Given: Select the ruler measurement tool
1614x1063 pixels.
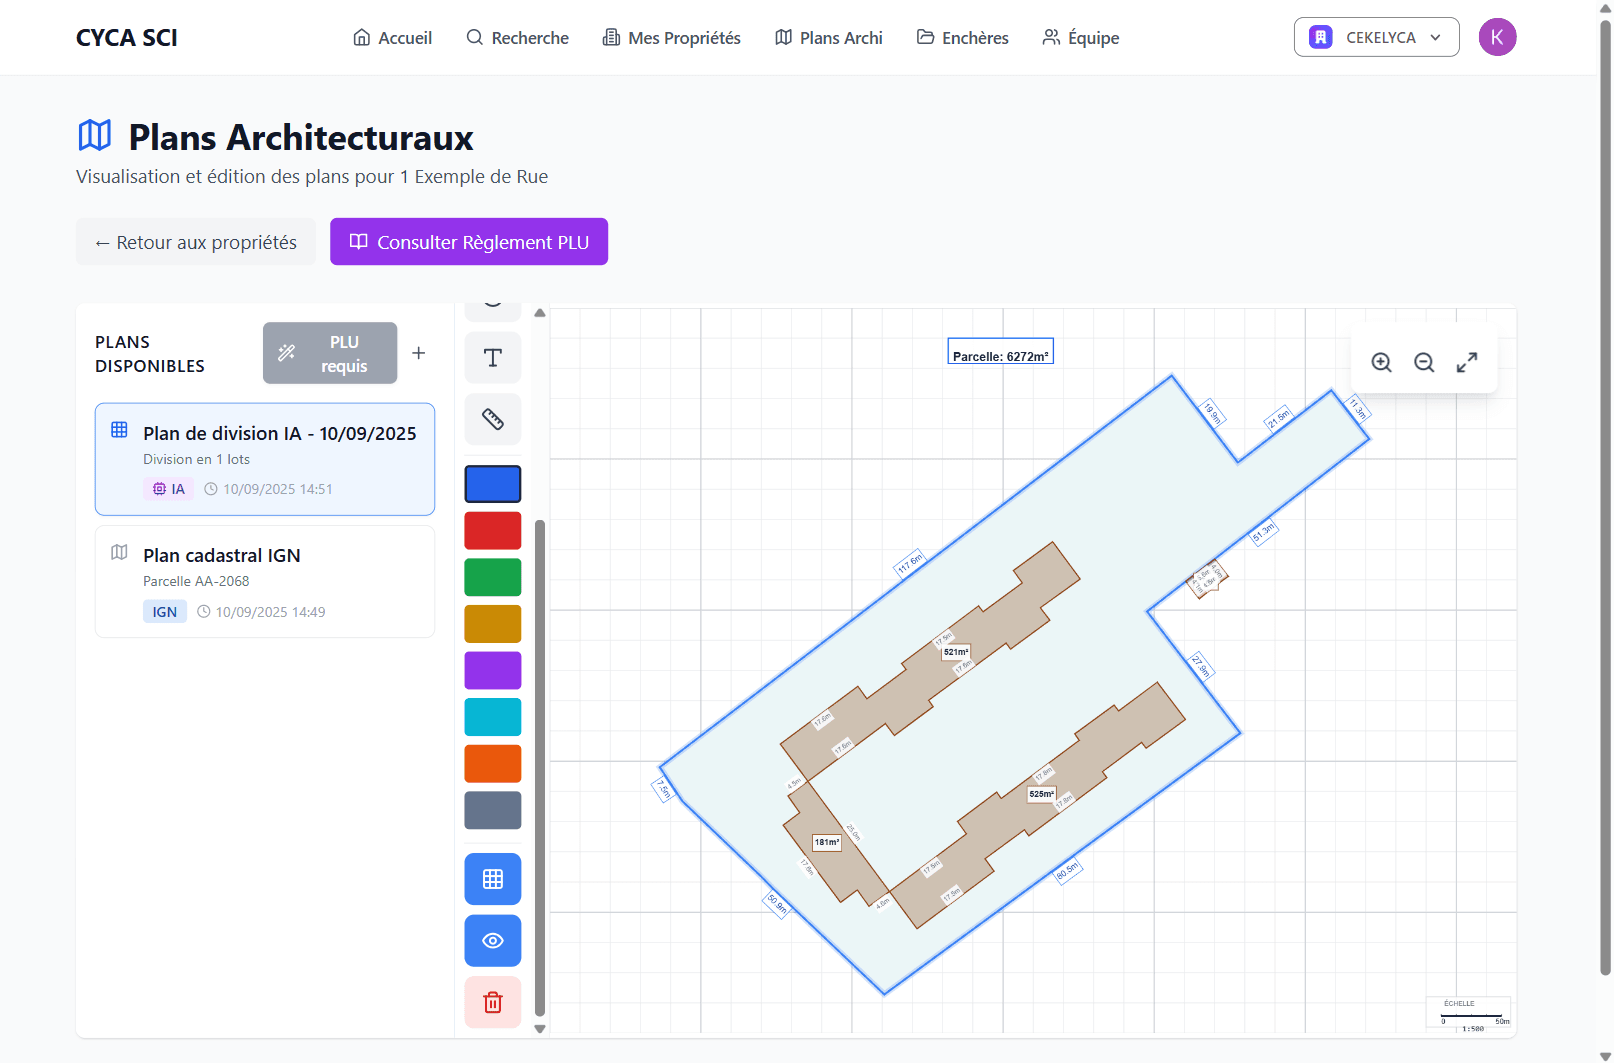Looking at the screenshot, I should pos(492,419).
